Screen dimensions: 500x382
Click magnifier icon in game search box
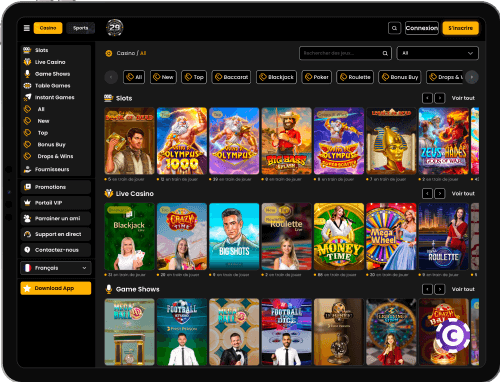point(385,53)
